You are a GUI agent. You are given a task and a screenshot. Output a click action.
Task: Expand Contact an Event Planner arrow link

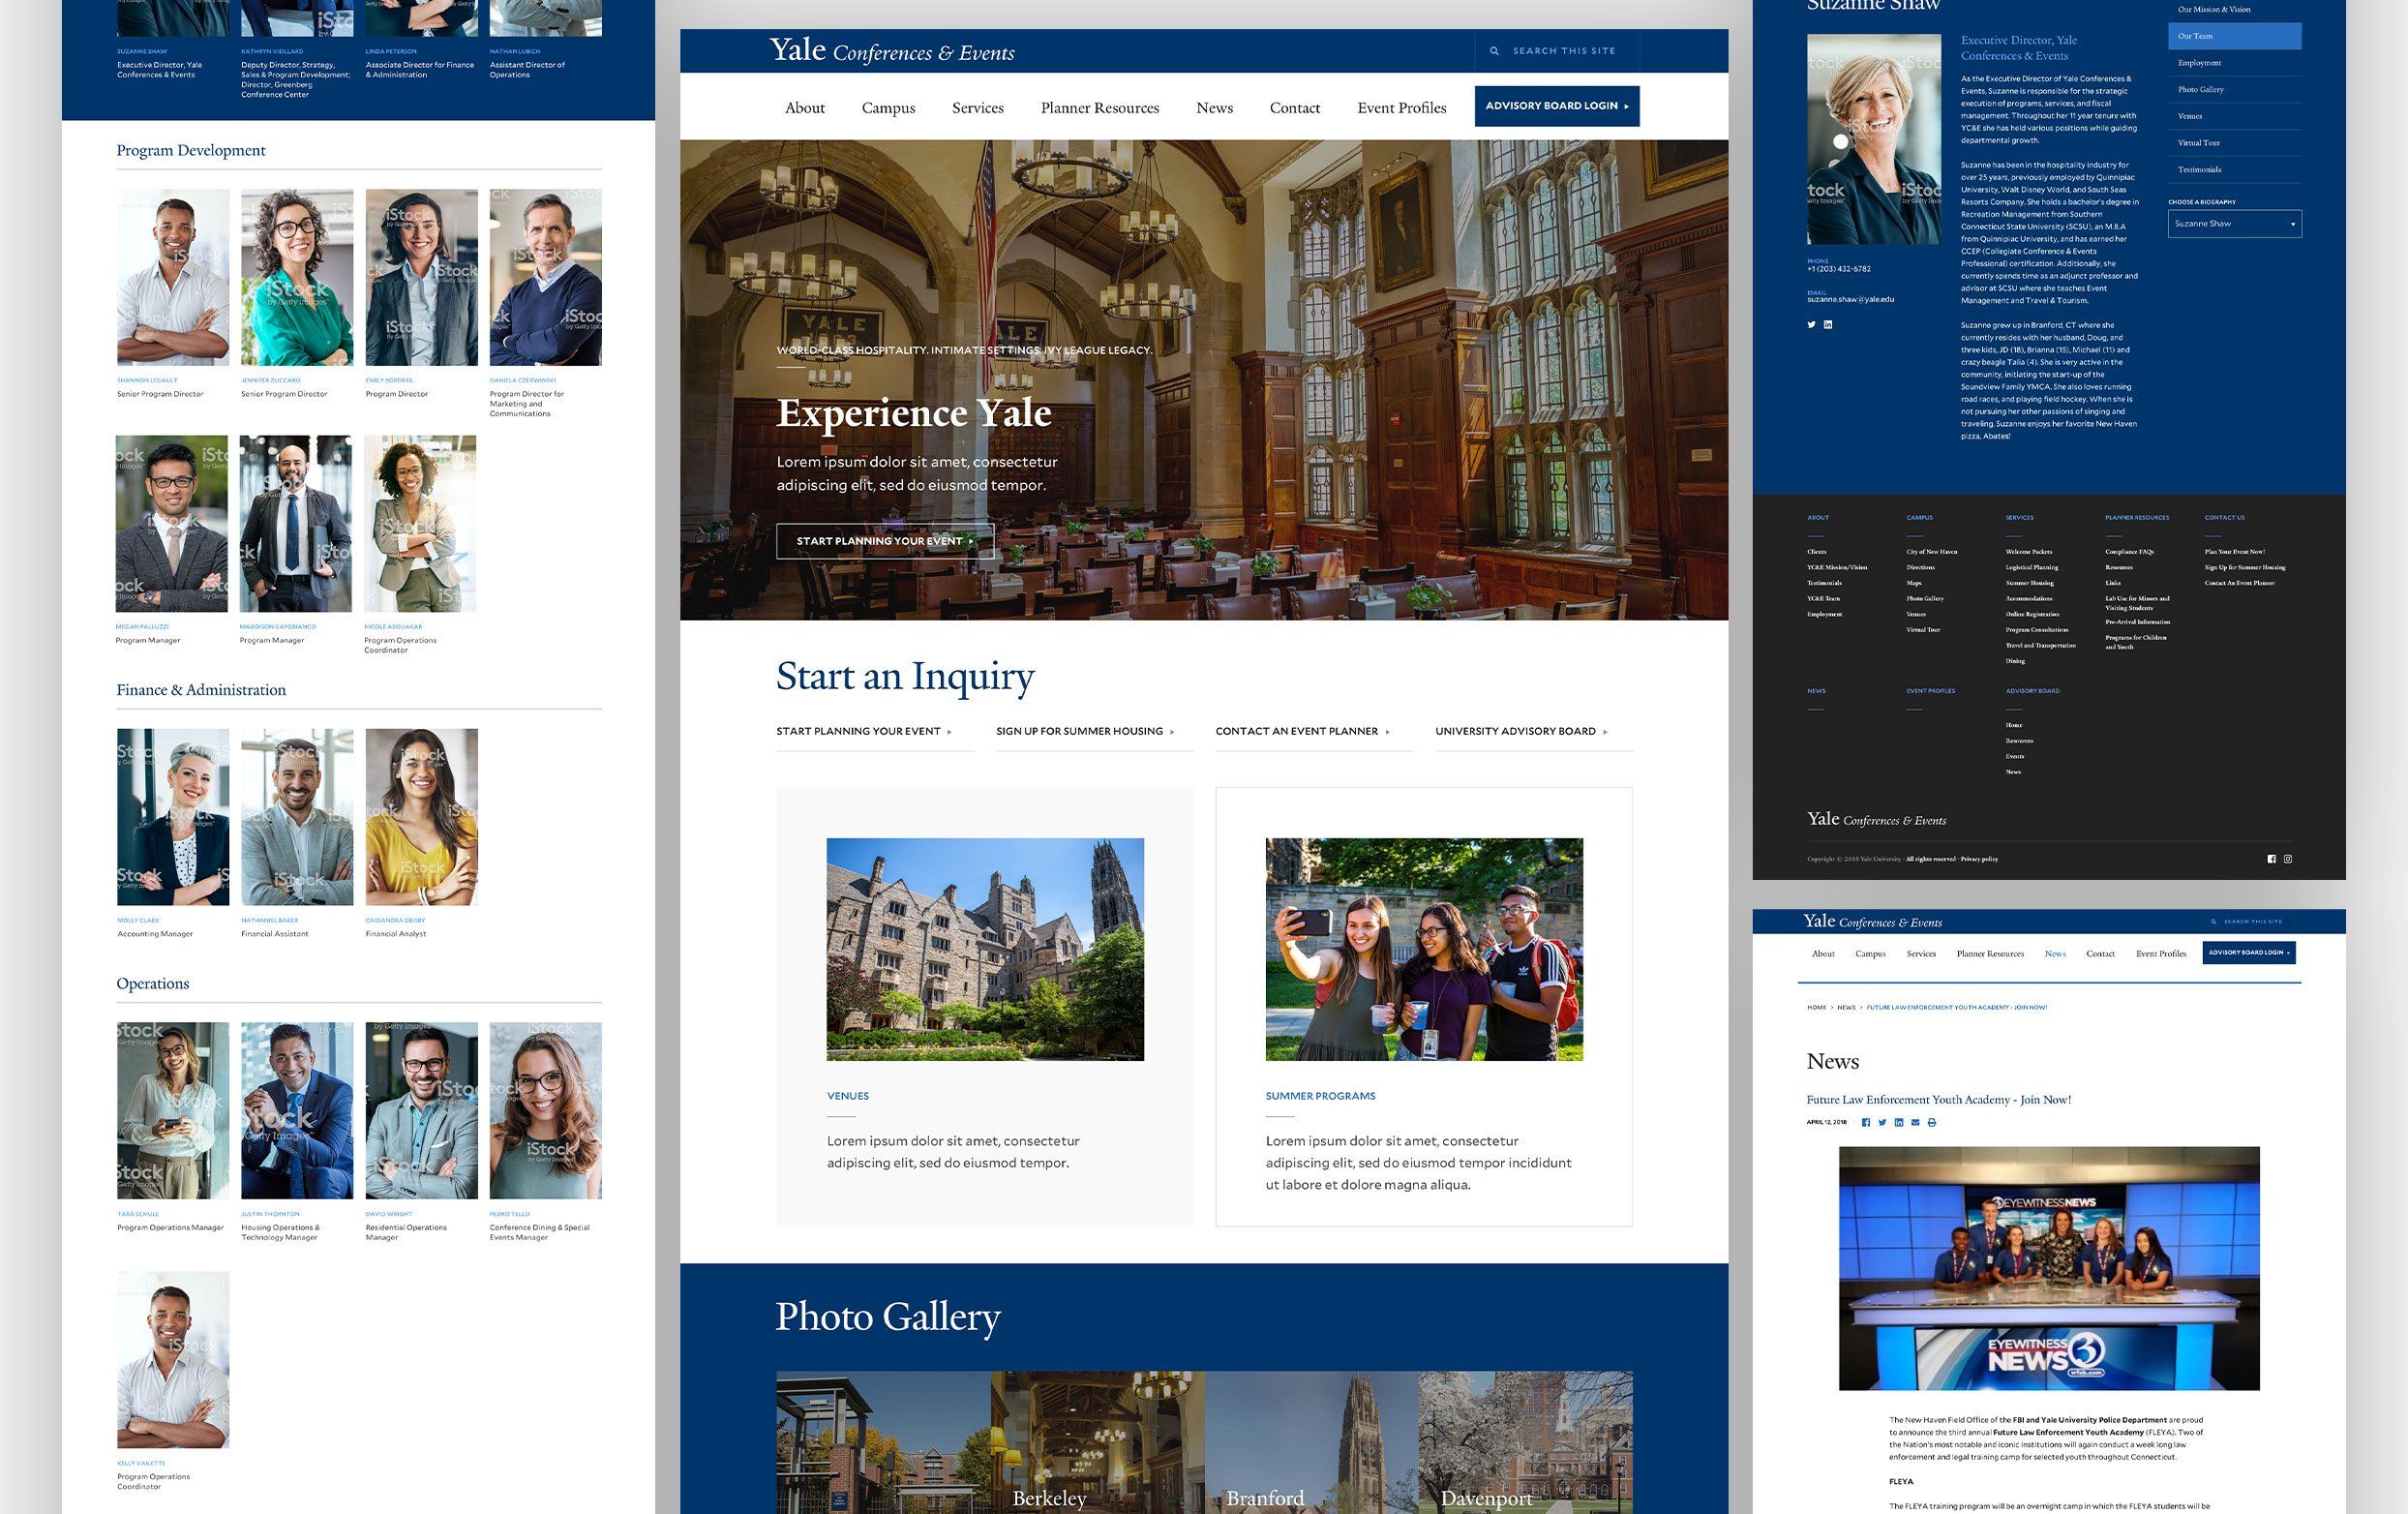click(1303, 732)
